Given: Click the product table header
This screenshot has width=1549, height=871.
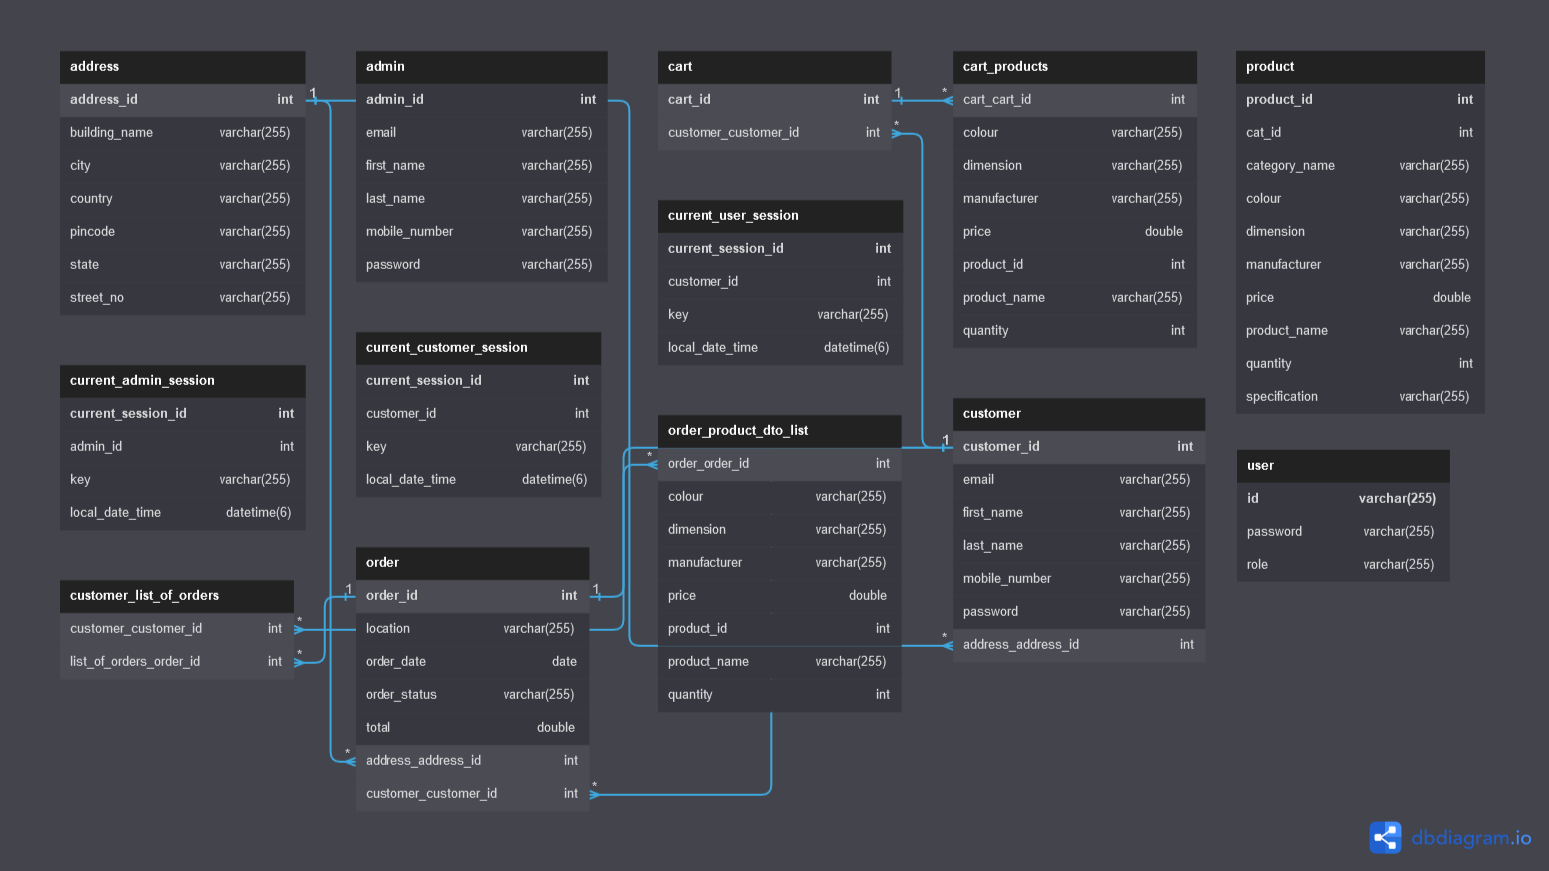Looking at the screenshot, I should pyautogui.click(x=1360, y=67).
